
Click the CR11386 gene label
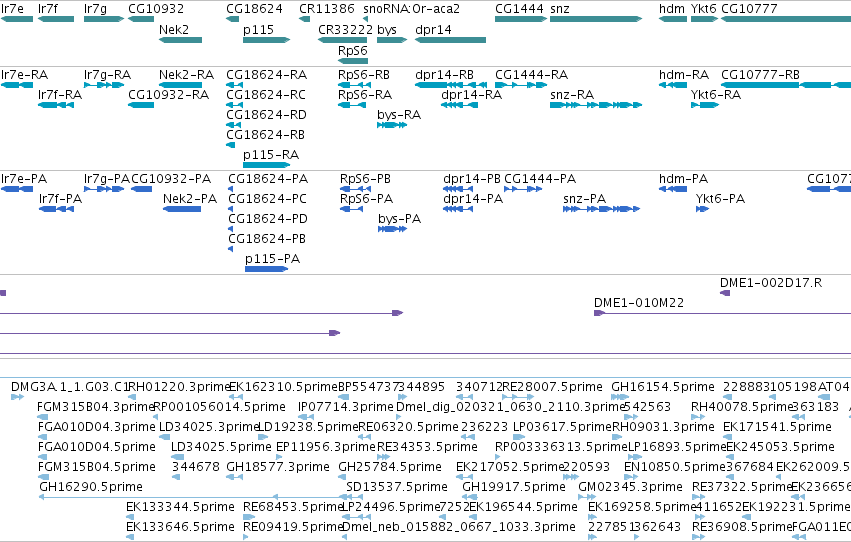click(x=327, y=9)
